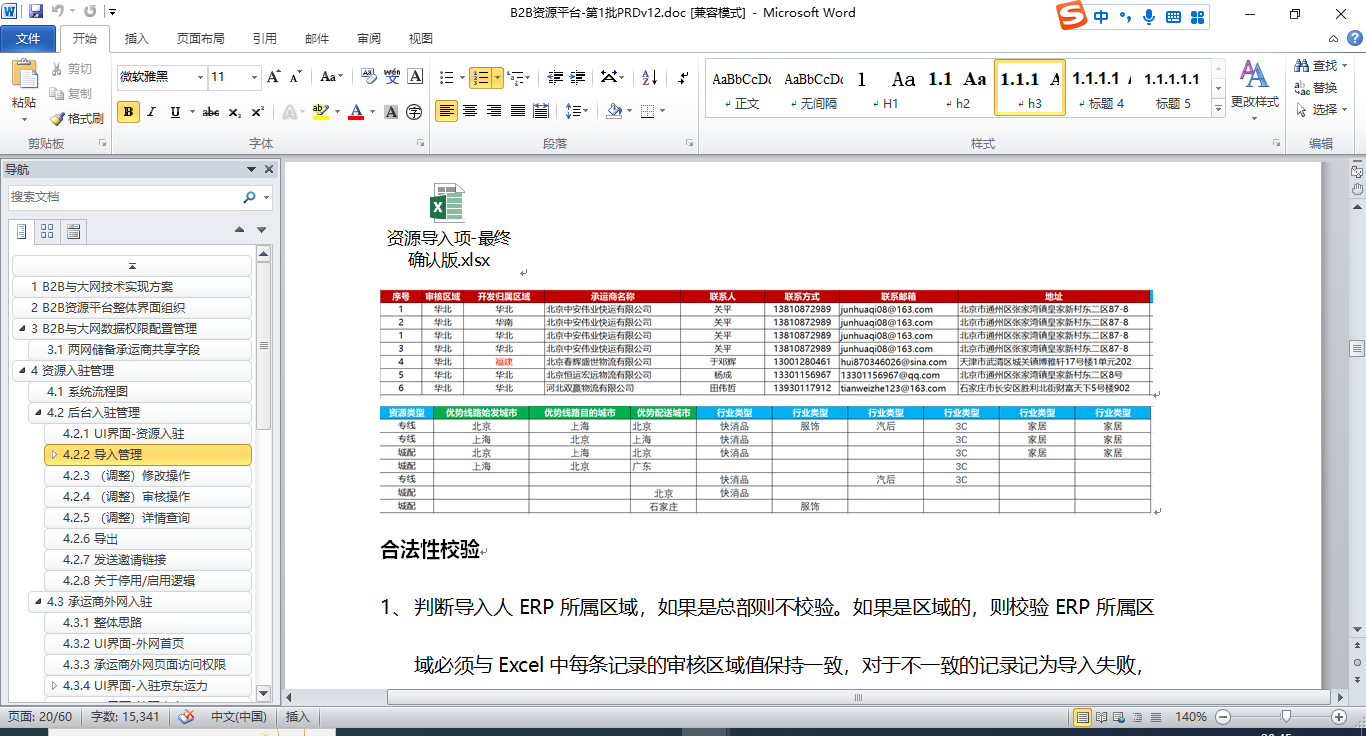Click the sort A-Z icon
1366x736 pixels.
(649, 77)
